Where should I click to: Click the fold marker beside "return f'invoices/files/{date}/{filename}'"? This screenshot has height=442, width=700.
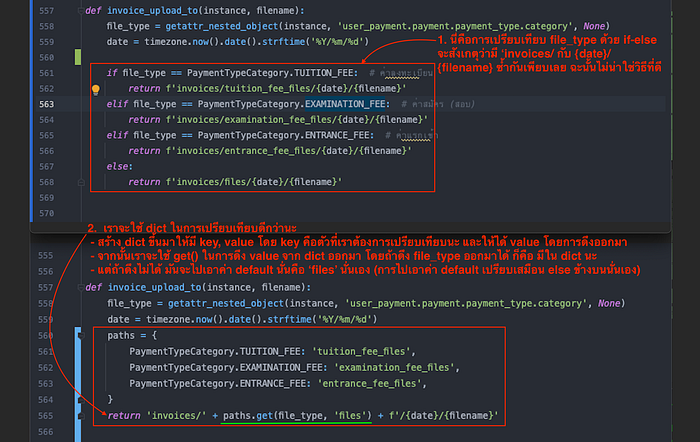[81, 182]
